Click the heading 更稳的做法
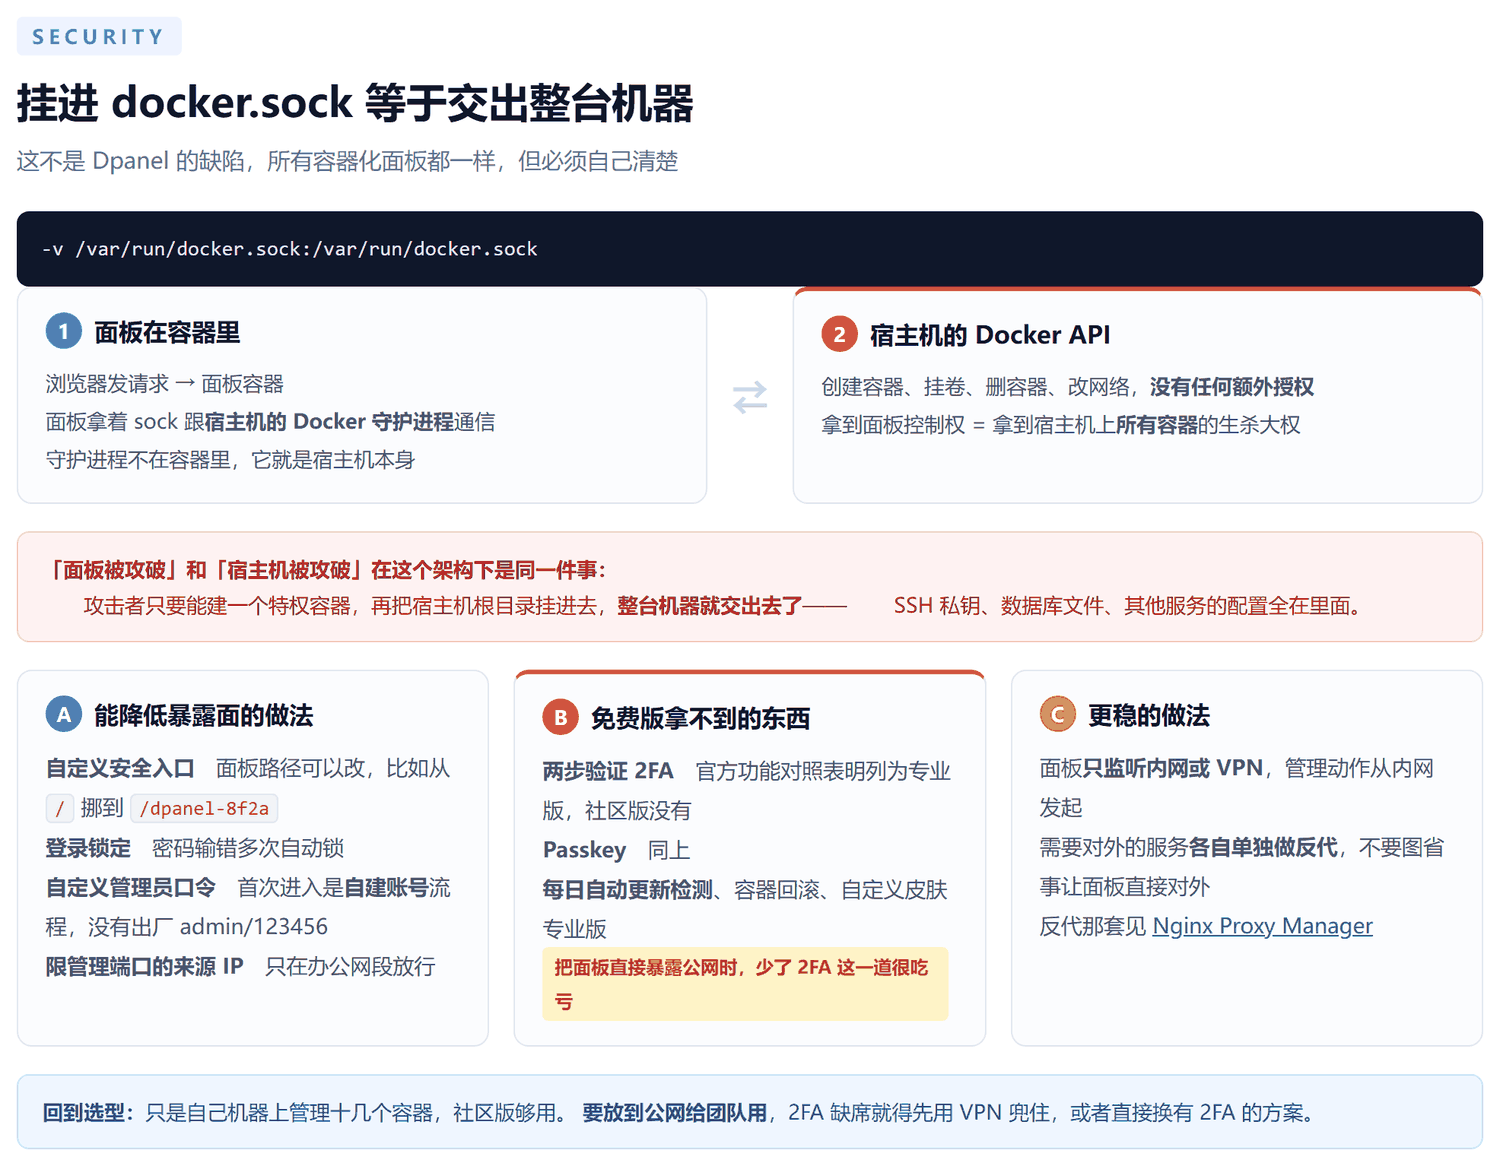This screenshot has height=1166, width=1500. coord(1149,716)
